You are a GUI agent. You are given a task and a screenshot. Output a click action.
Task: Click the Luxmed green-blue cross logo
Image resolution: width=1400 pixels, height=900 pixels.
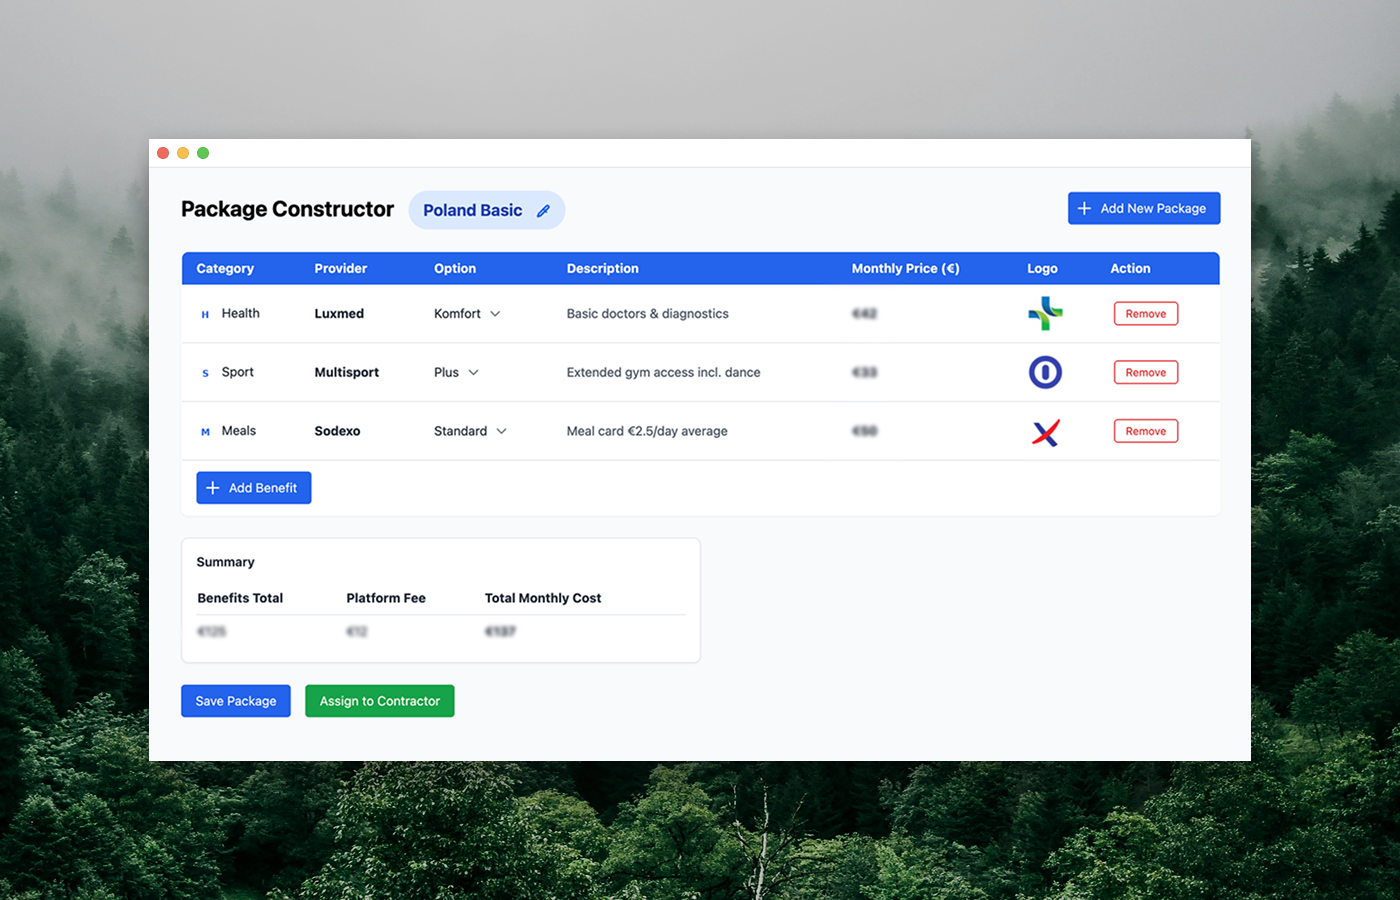tap(1045, 314)
